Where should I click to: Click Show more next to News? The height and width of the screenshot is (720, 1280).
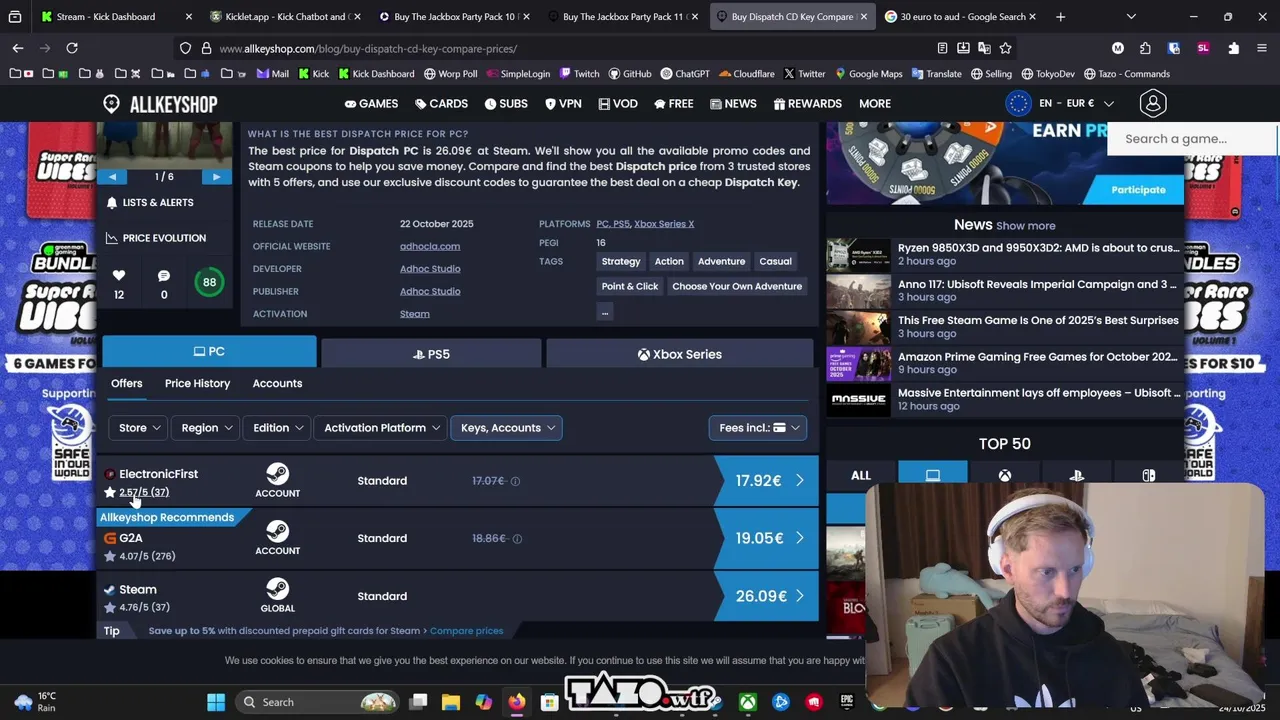pyautogui.click(x=1025, y=226)
